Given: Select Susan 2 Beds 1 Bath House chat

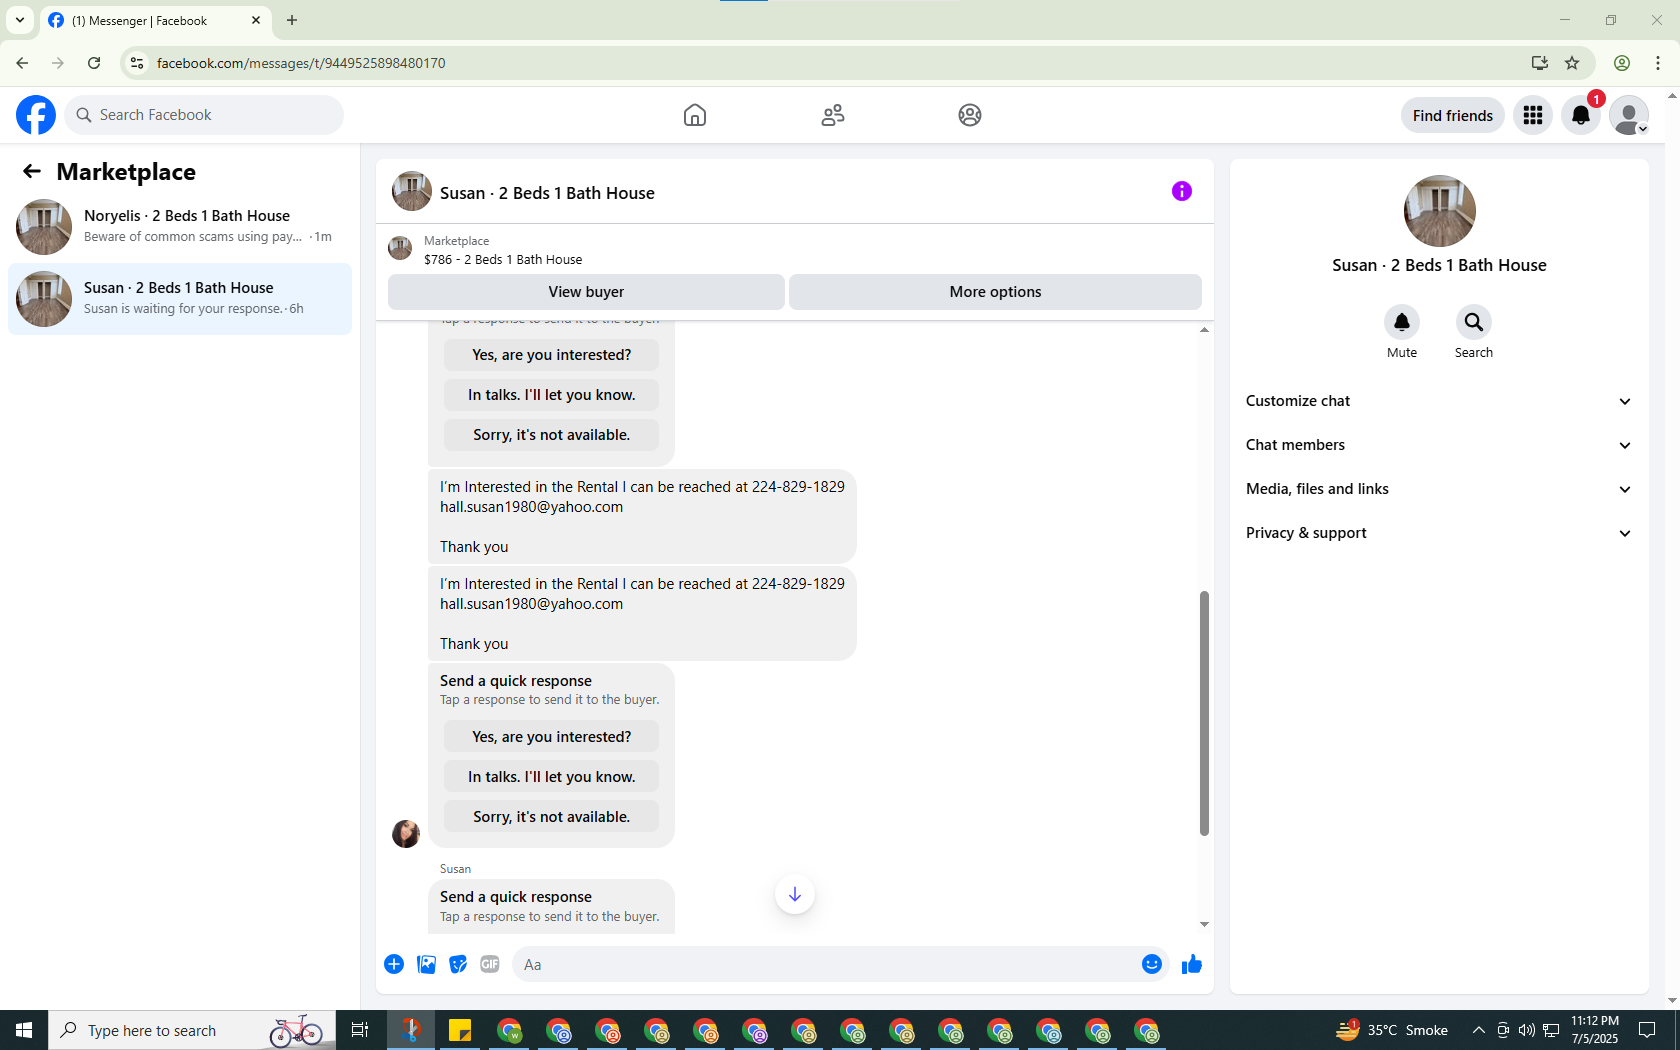Looking at the screenshot, I should [180, 299].
